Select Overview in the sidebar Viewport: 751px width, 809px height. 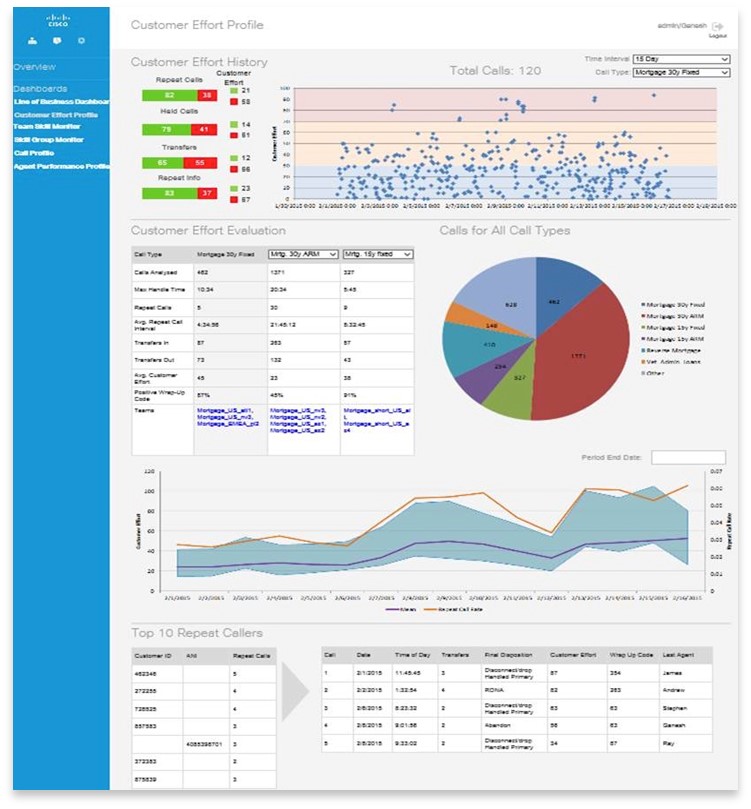point(35,67)
